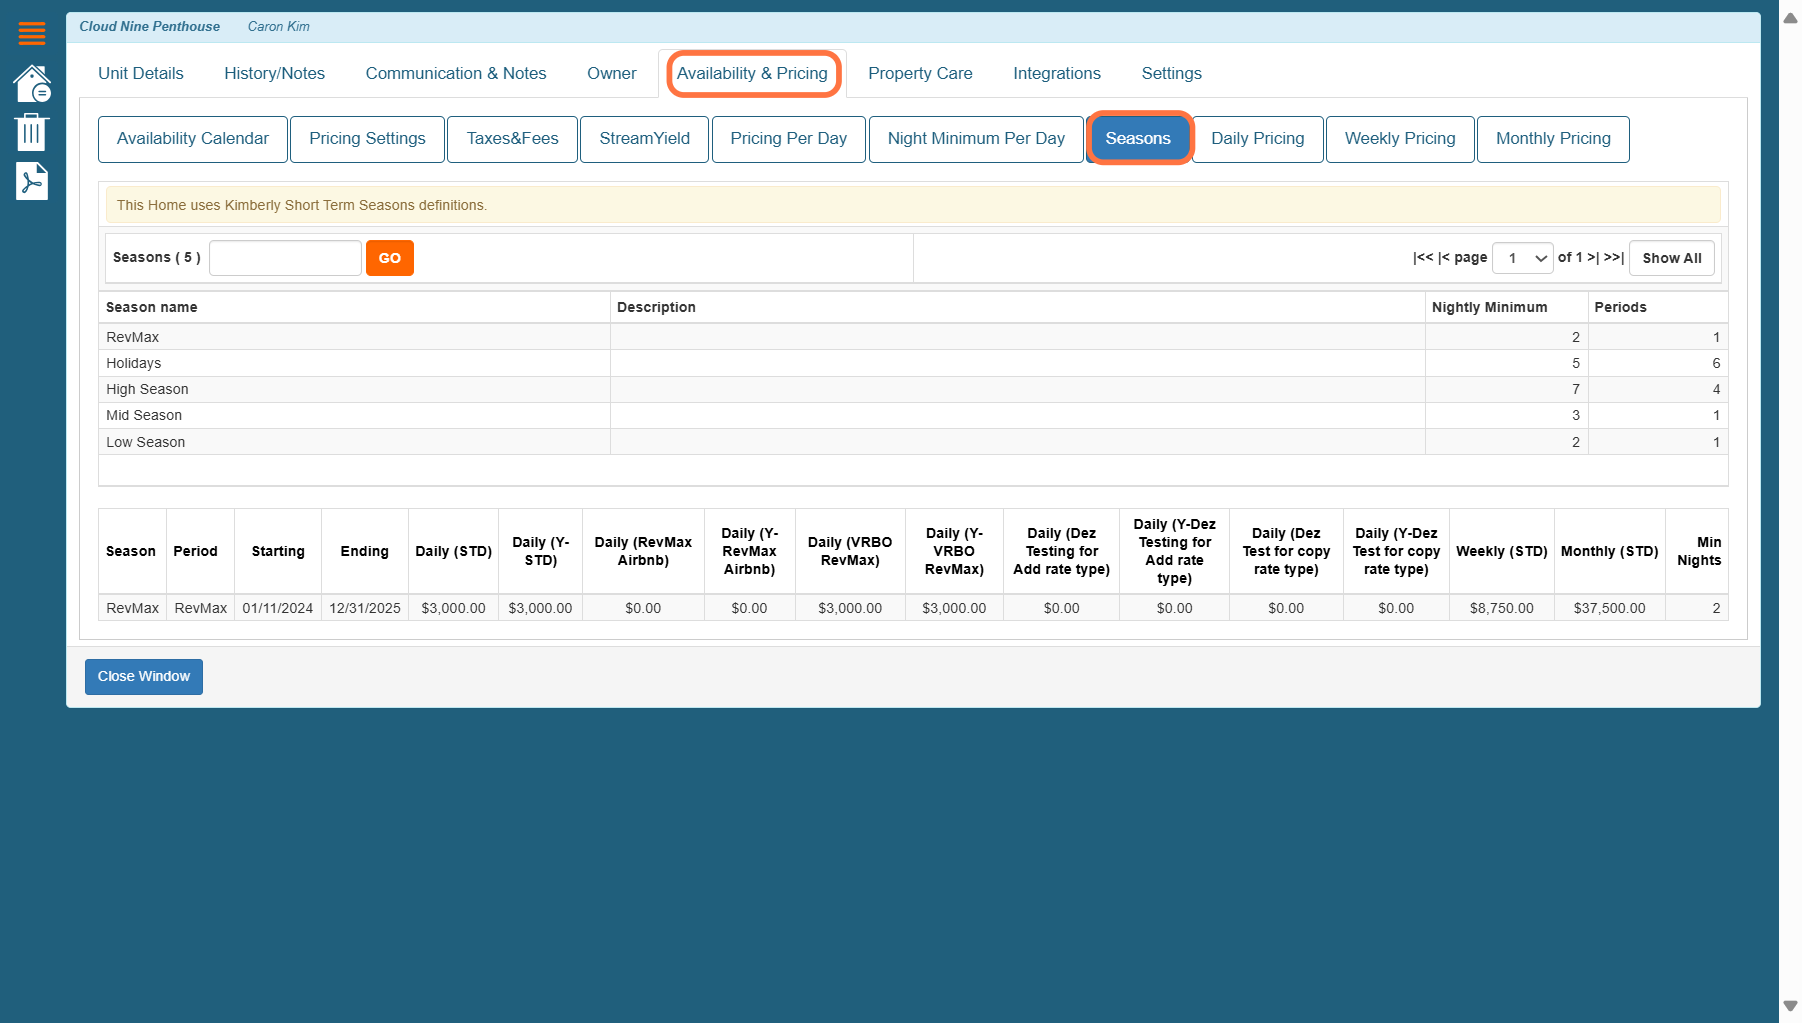
Task: Open Taxes&Fees section
Action: pyautogui.click(x=512, y=139)
